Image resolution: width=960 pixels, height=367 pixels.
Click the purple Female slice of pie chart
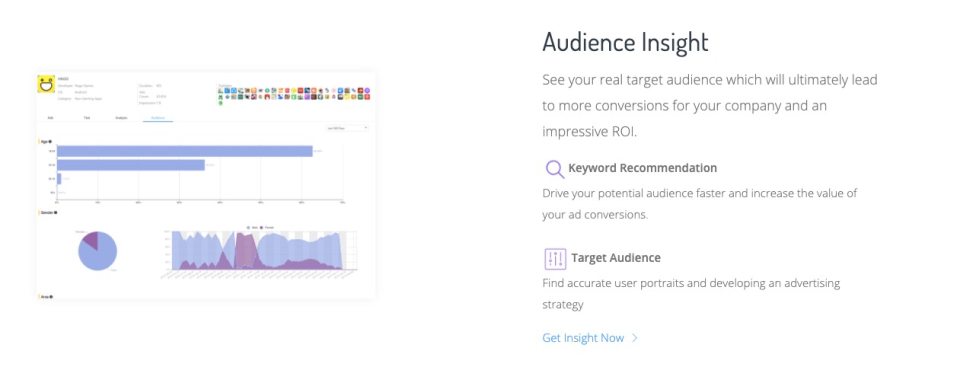click(91, 240)
